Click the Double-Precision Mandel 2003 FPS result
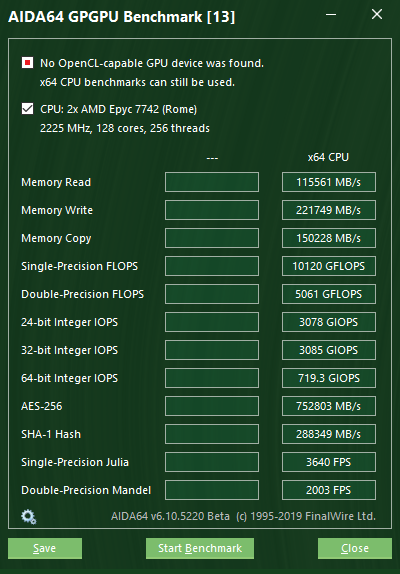The height and width of the screenshot is (574, 400). coord(329,490)
